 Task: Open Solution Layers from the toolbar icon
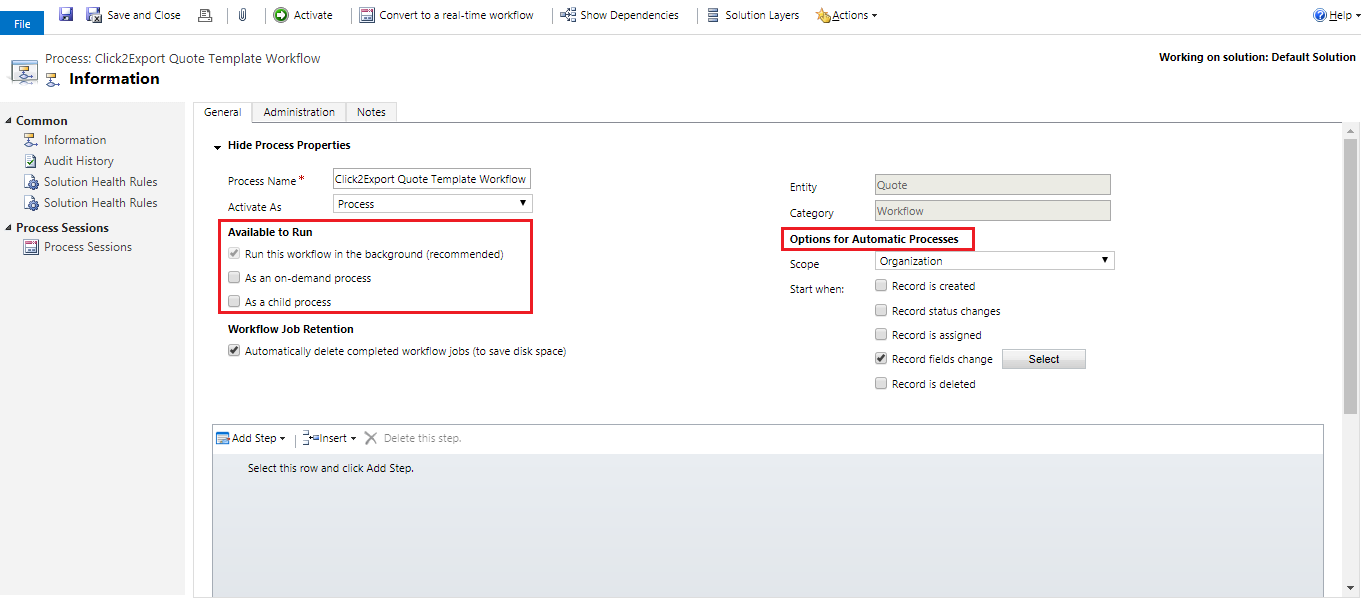[713, 15]
